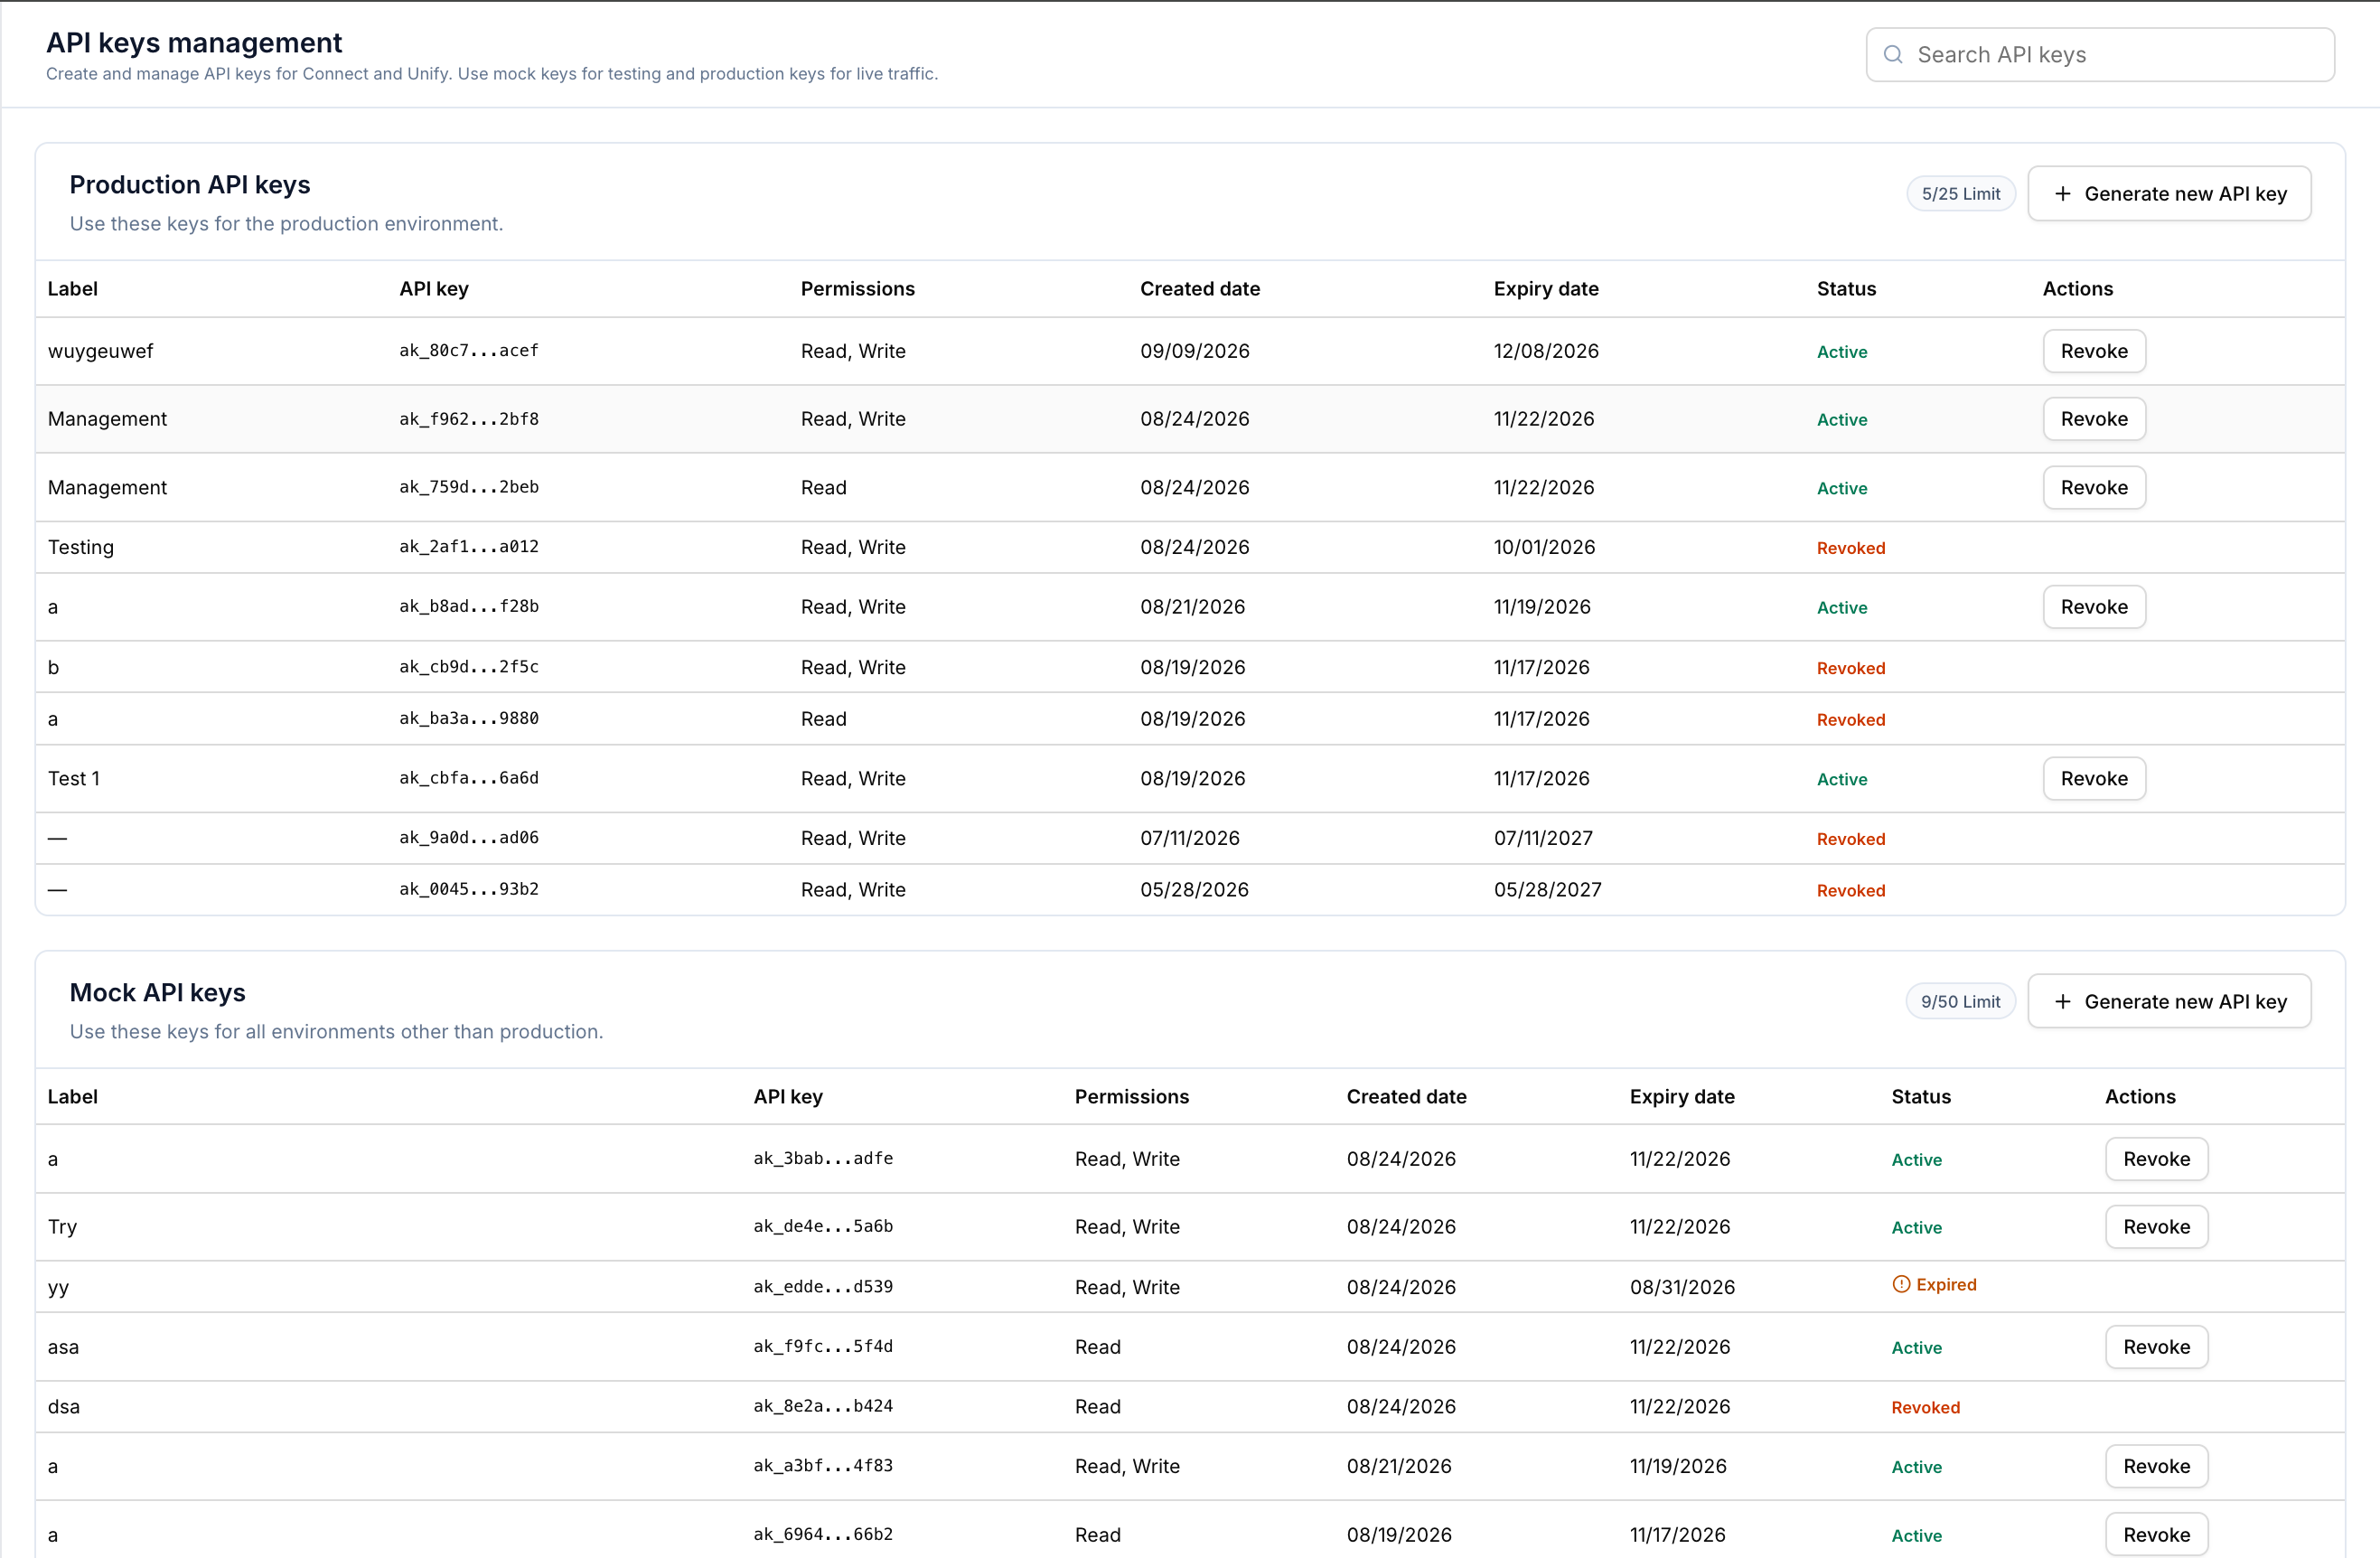Click key ak_cb9d...2f5c

[x=469, y=667]
